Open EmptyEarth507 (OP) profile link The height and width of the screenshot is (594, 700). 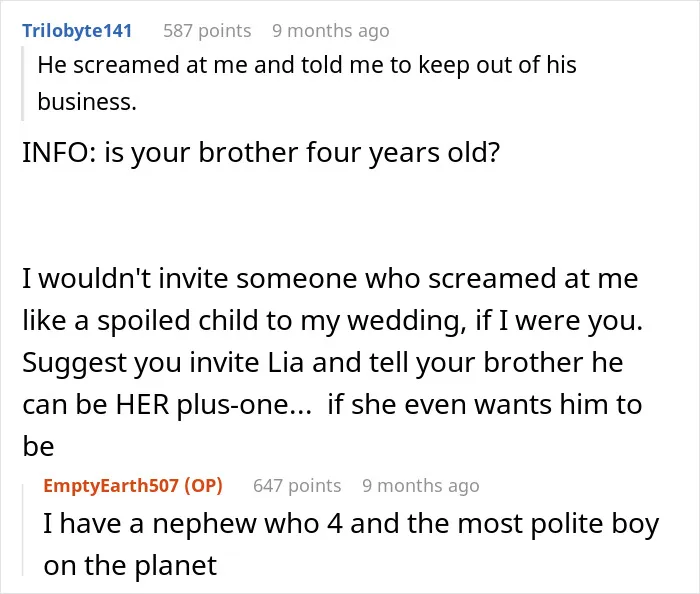point(133,486)
